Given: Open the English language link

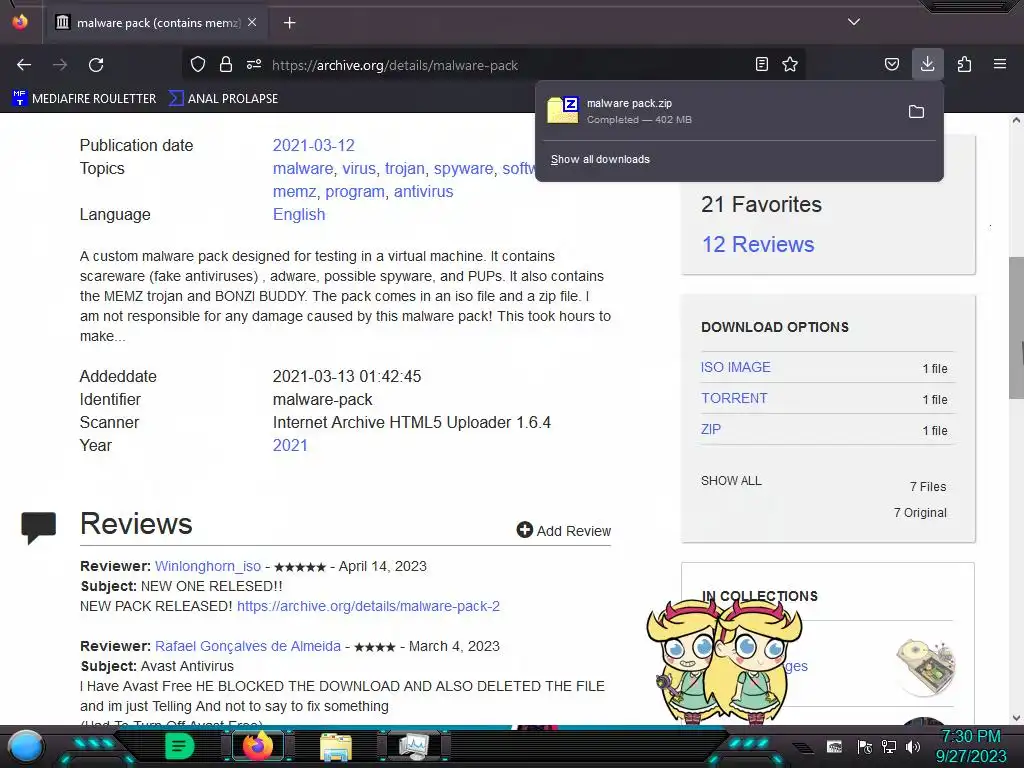Looking at the screenshot, I should pyautogui.click(x=298, y=214).
